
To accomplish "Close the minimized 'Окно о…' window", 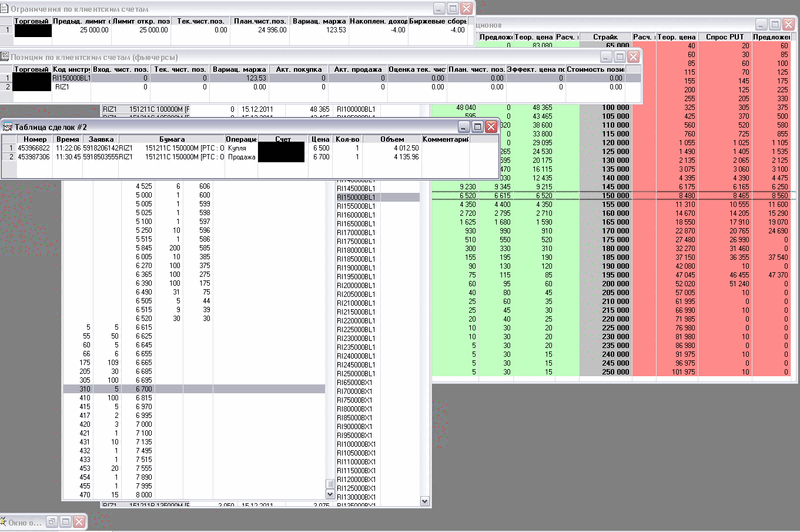I will [79, 522].
